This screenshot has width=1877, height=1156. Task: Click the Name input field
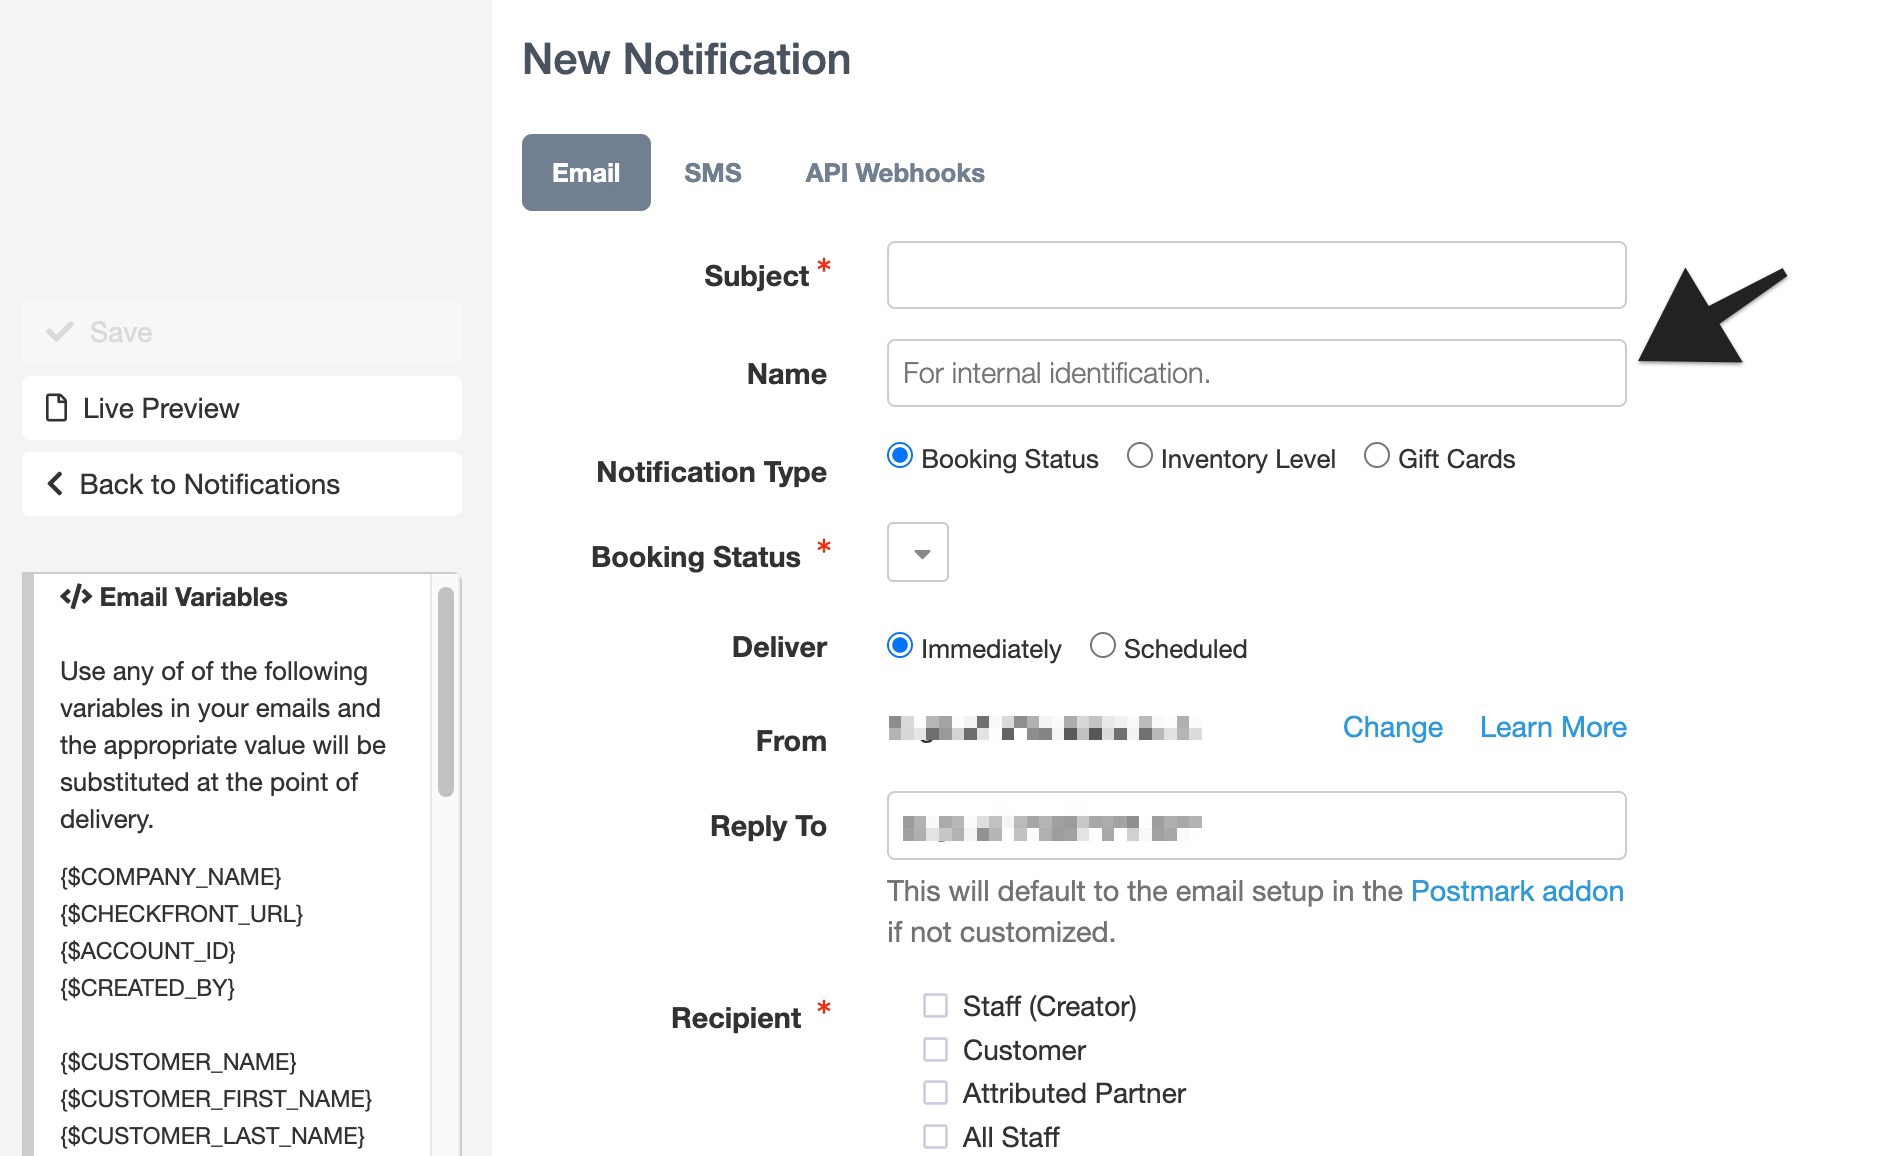click(1256, 373)
